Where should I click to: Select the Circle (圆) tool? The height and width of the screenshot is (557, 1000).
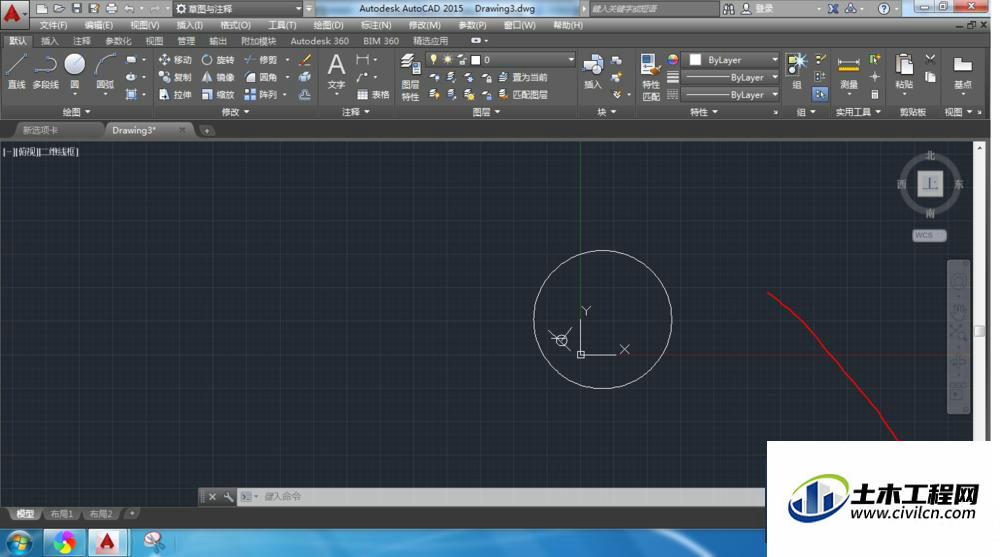point(75,71)
